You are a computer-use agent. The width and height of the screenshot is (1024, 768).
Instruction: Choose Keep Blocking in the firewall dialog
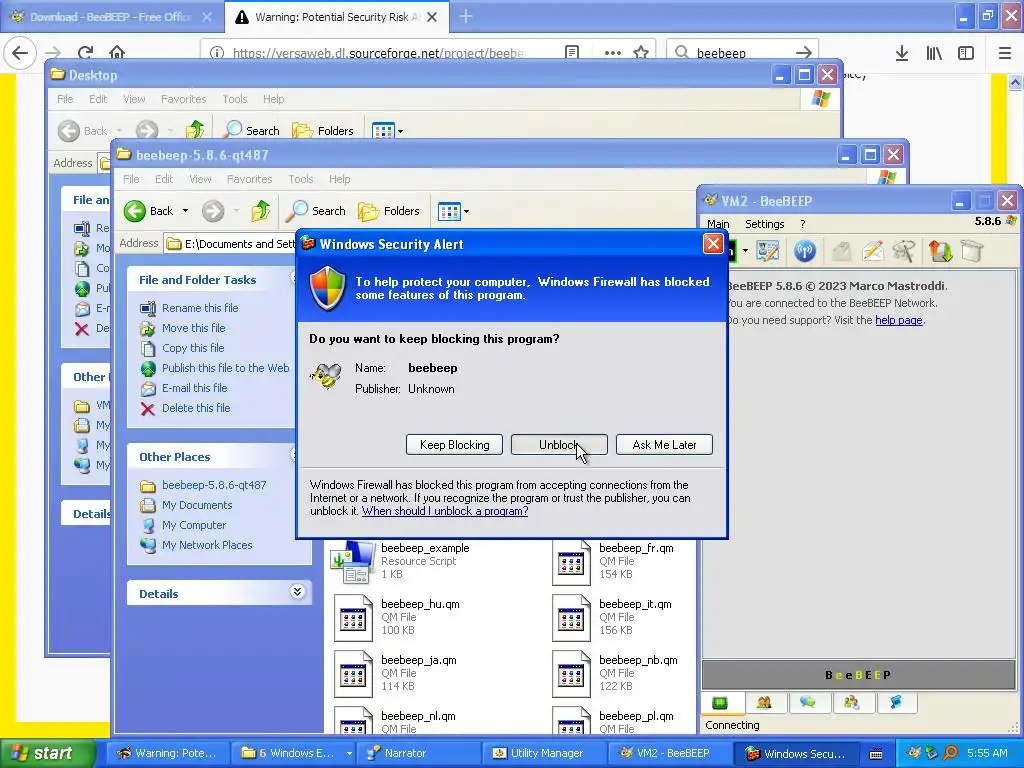[x=455, y=445]
